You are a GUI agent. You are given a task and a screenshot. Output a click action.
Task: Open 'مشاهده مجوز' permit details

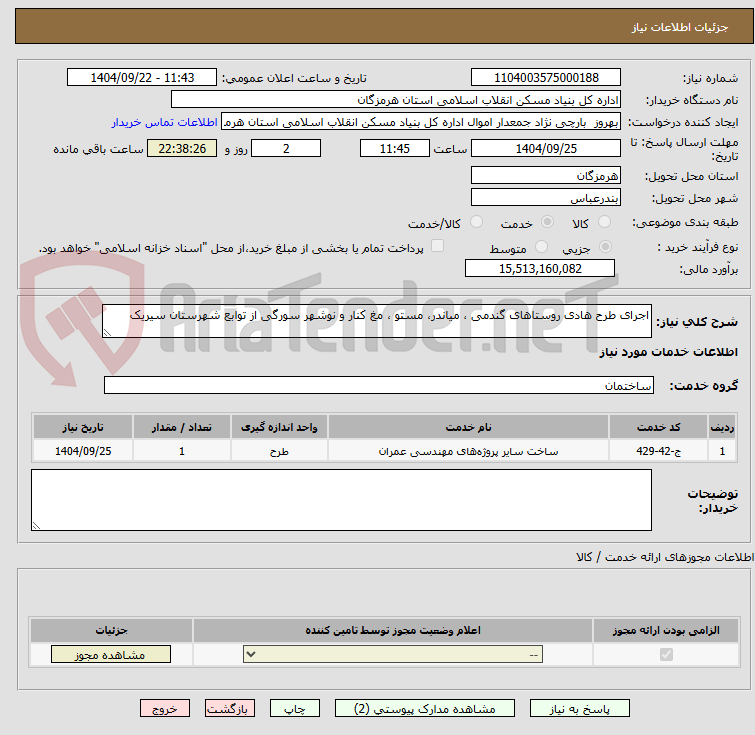111,655
